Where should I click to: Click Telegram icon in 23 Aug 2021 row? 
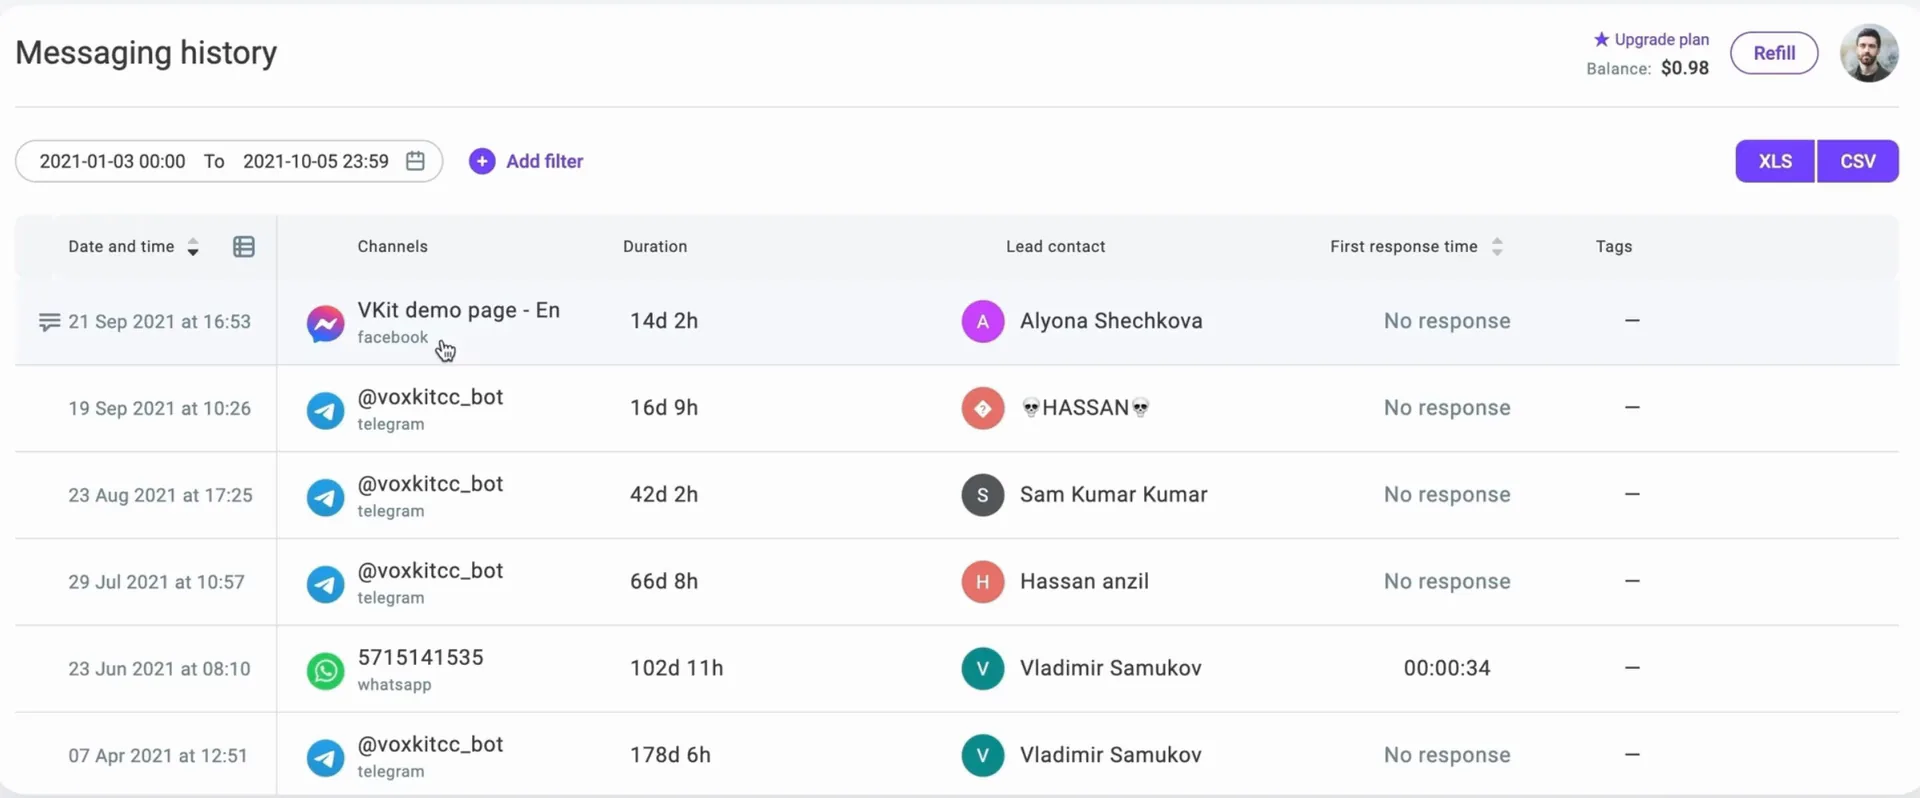(x=325, y=497)
